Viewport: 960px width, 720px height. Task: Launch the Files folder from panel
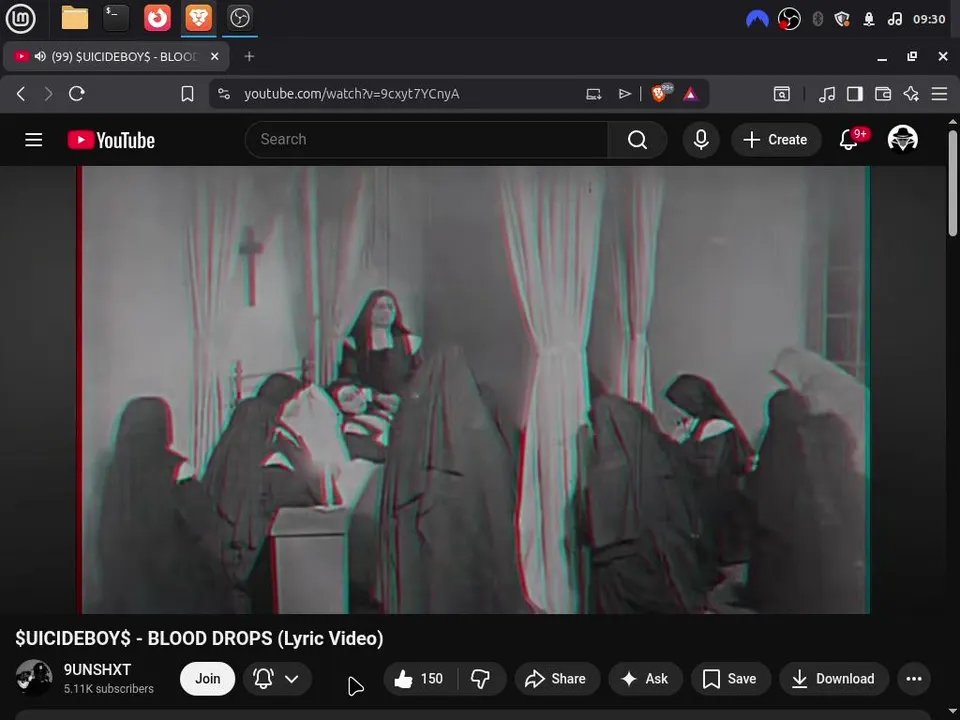coord(75,18)
